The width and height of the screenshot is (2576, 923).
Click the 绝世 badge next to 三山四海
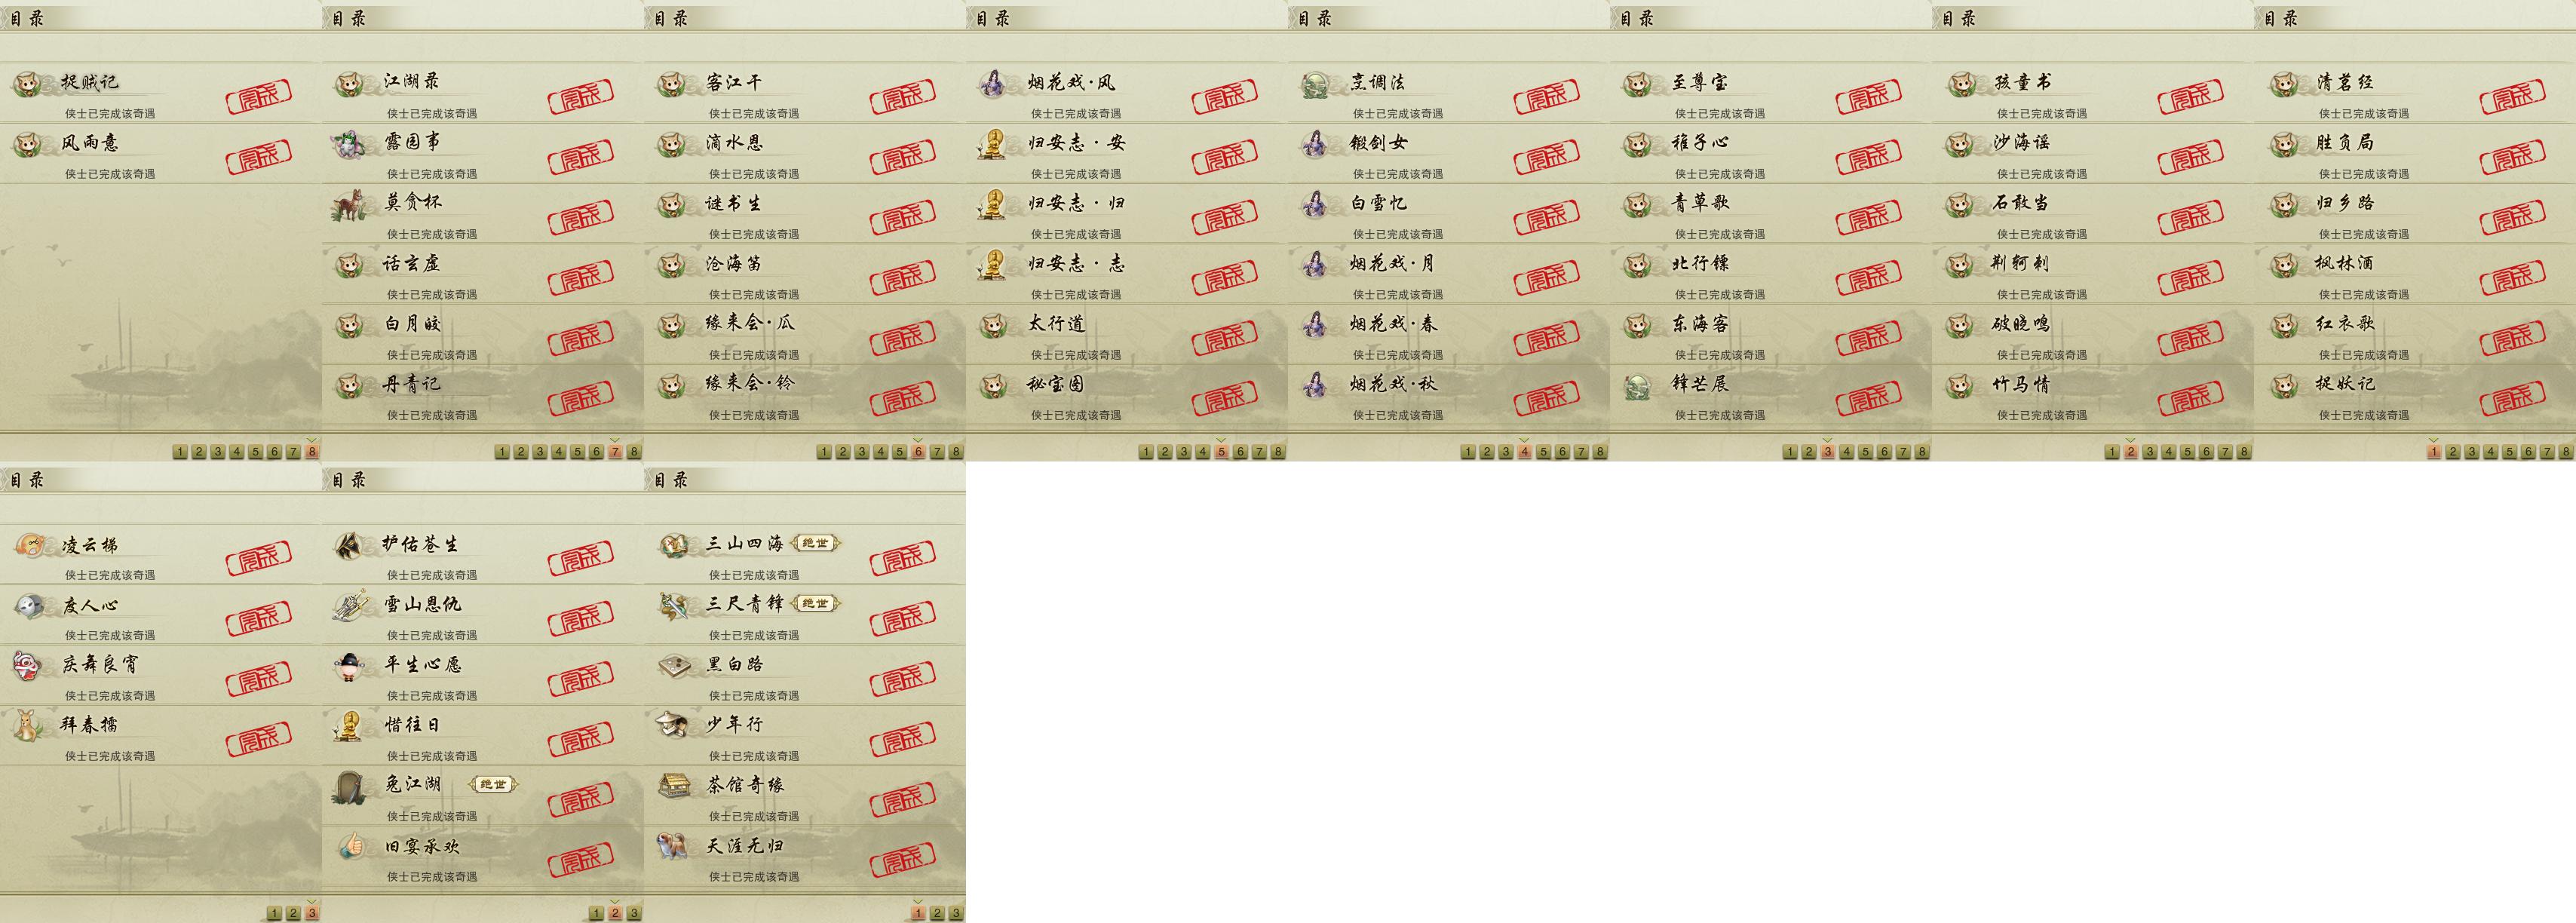click(x=815, y=543)
